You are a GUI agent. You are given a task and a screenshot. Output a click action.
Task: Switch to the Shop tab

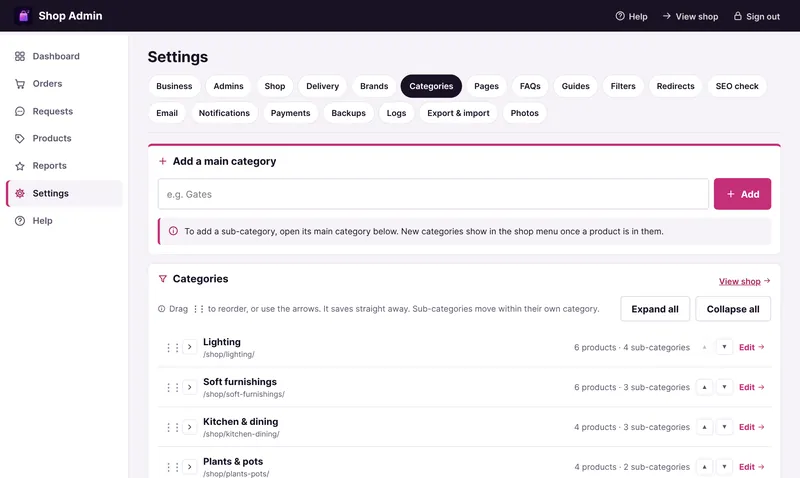click(x=274, y=86)
